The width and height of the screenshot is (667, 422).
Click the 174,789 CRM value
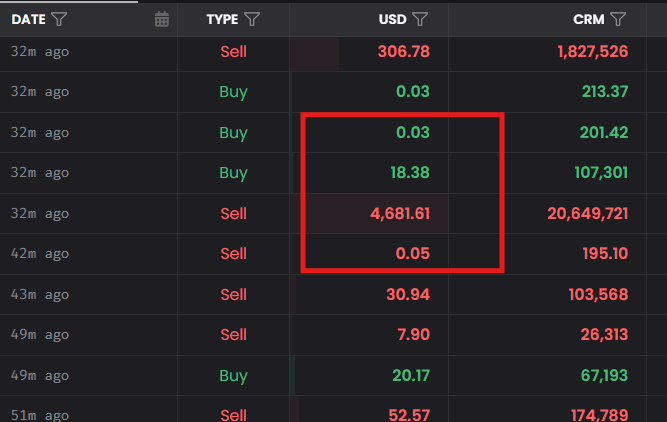click(x=599, y=415)
